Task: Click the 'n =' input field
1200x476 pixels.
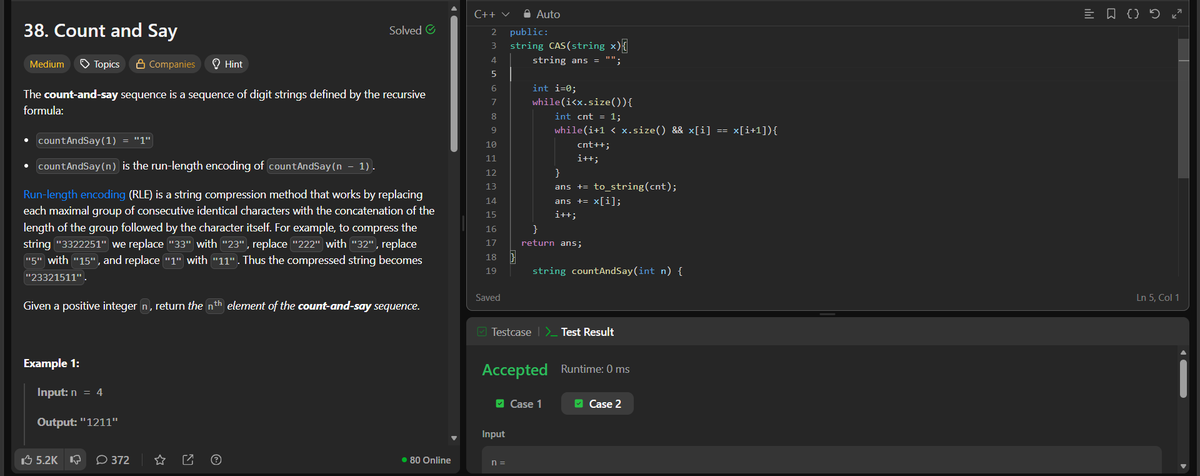Action: click(x=820, y=460)
